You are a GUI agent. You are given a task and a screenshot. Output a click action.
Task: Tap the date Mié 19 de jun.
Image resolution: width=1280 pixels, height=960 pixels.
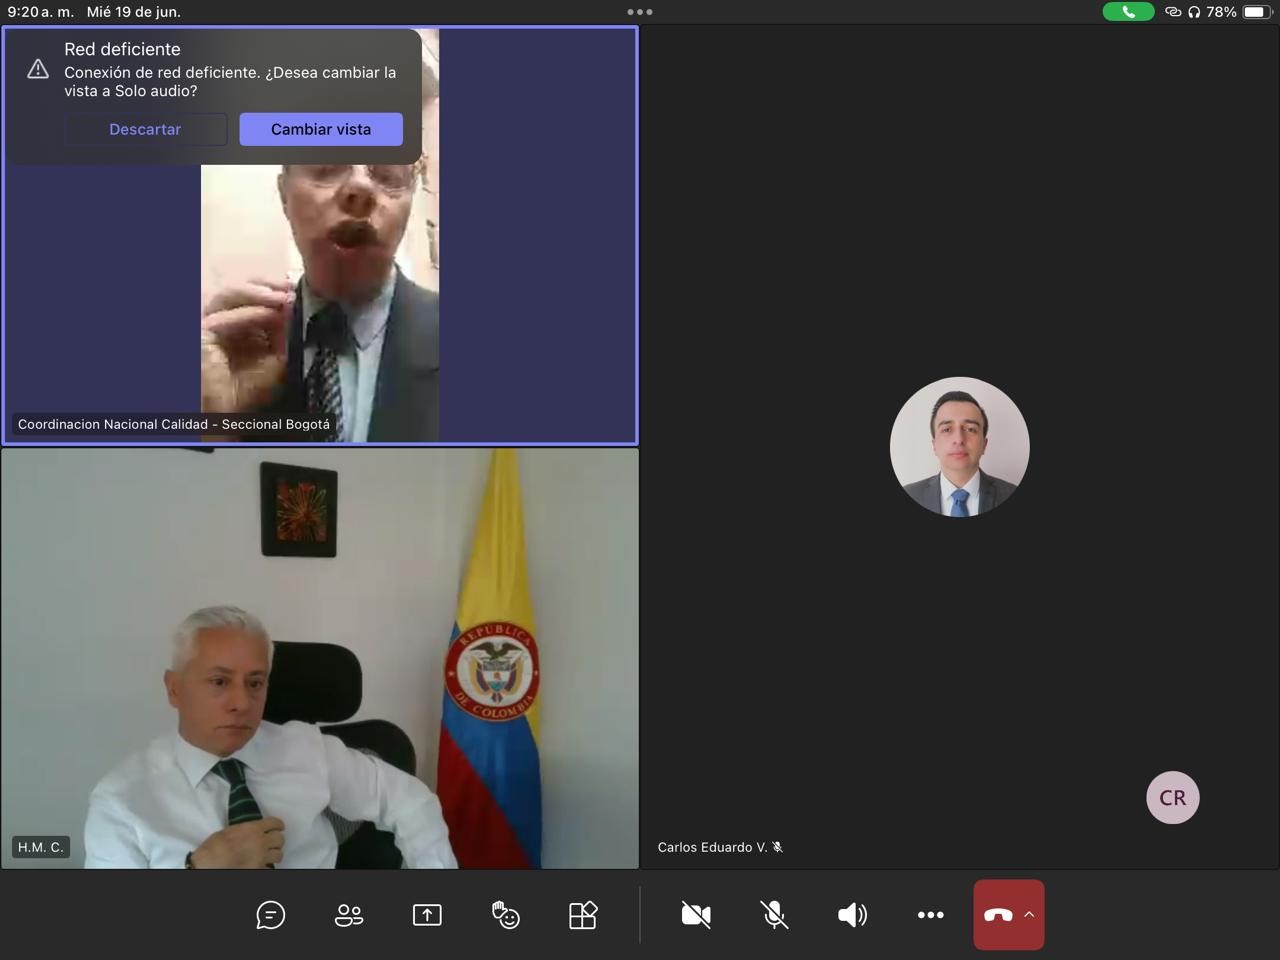point(133,12)
